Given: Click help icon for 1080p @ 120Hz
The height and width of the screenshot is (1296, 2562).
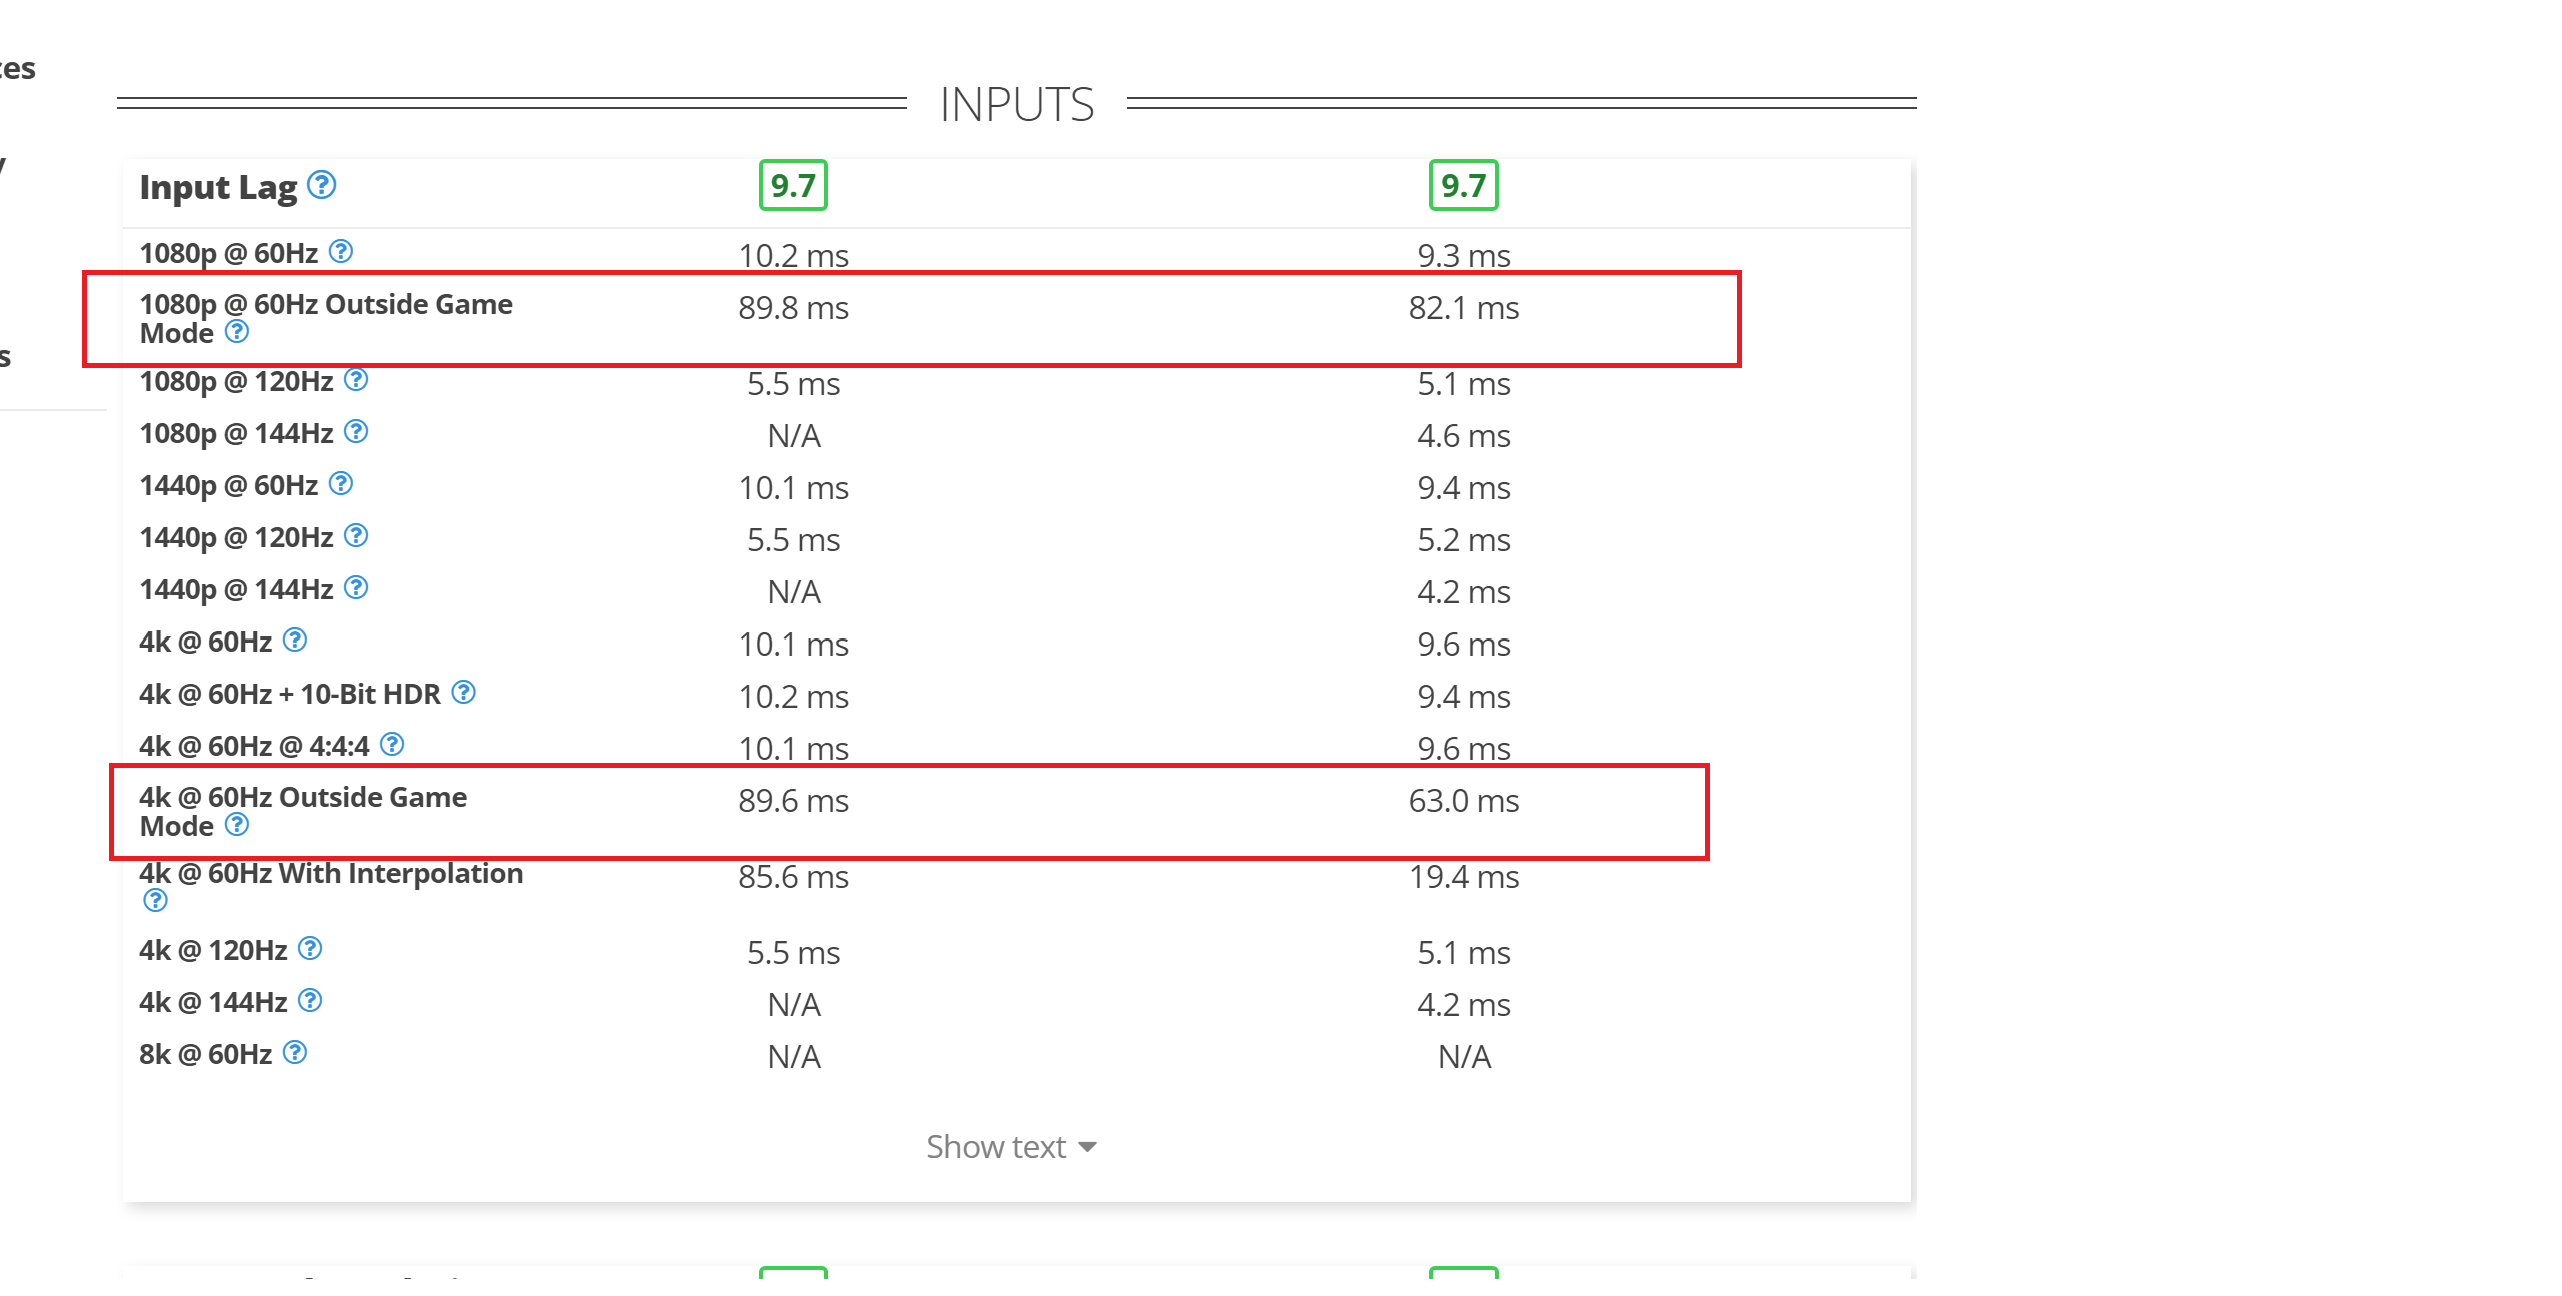Looking at the screenshot, I should pyautogui.click(x=356, y=380).
